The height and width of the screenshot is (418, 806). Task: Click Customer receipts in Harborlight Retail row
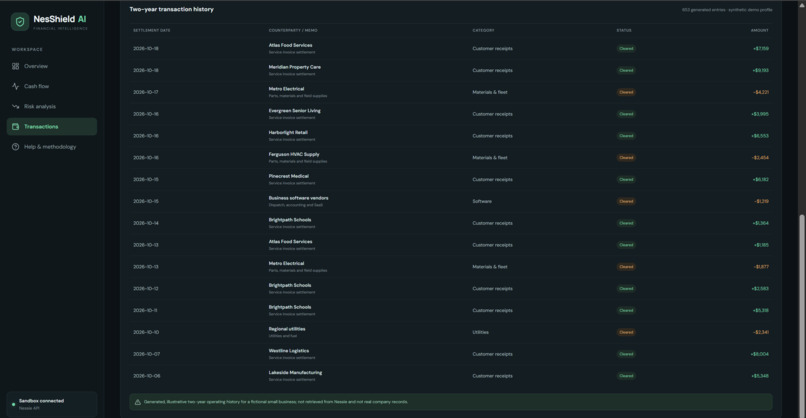click(492, 136)
